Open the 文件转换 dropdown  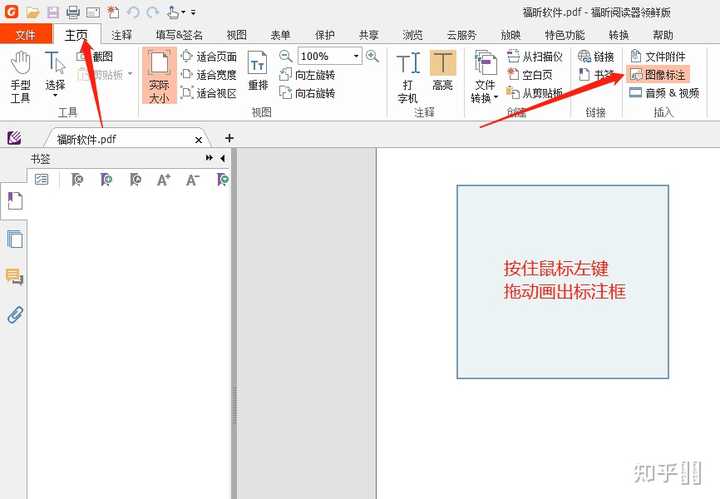tap(485, 77)
